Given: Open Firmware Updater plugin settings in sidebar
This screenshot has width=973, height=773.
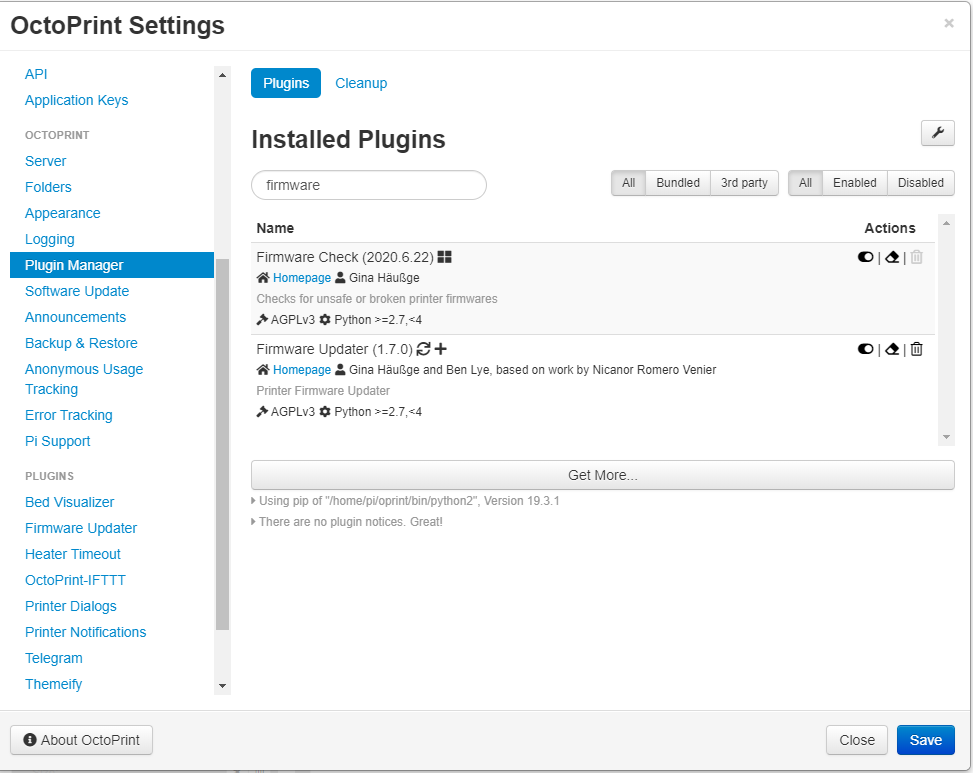Looking at the screenshot, I should (81, 528).
